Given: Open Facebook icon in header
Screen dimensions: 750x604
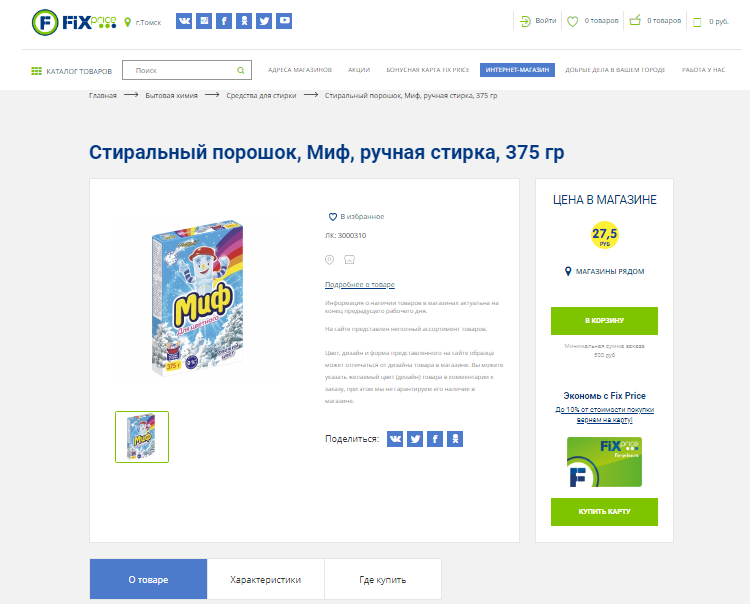Looking at the screenshot, I should 224,21.
